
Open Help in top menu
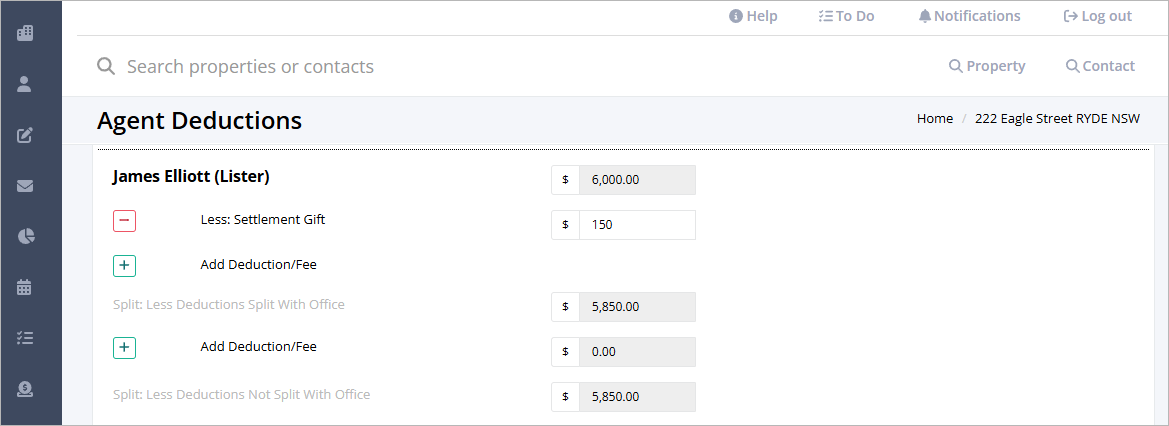pyautogui.click(x=753, y=16)
